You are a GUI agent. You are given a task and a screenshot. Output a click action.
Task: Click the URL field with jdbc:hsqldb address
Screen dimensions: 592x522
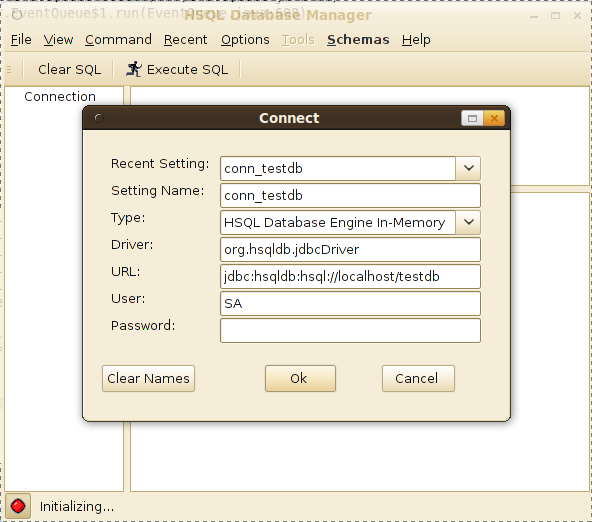(x=350, y=277)
